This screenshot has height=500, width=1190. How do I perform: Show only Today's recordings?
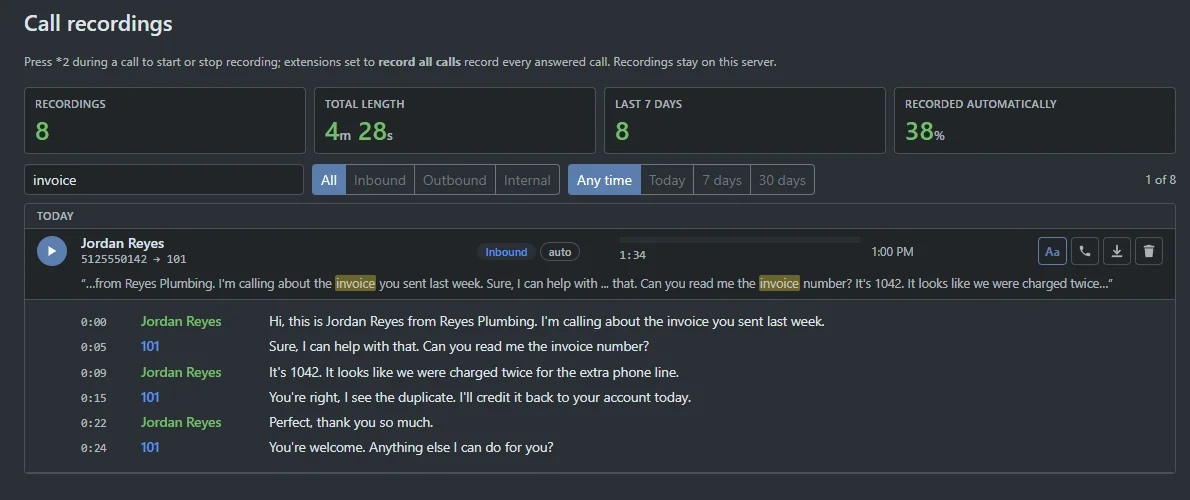pyautogui.click(x=667, y=180)
